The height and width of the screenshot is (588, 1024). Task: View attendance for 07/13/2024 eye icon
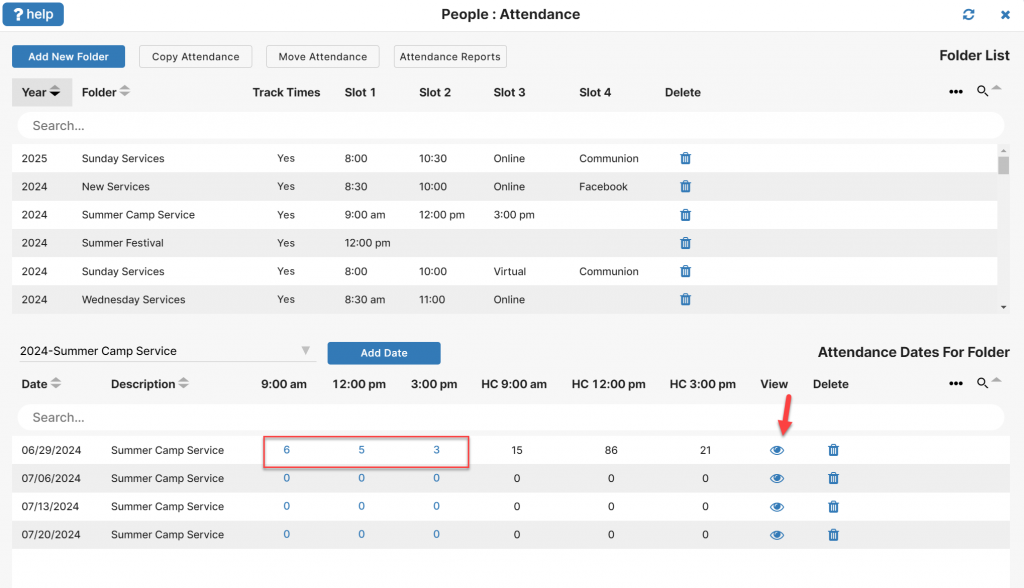pyautogui.click(x=776, y=507)
